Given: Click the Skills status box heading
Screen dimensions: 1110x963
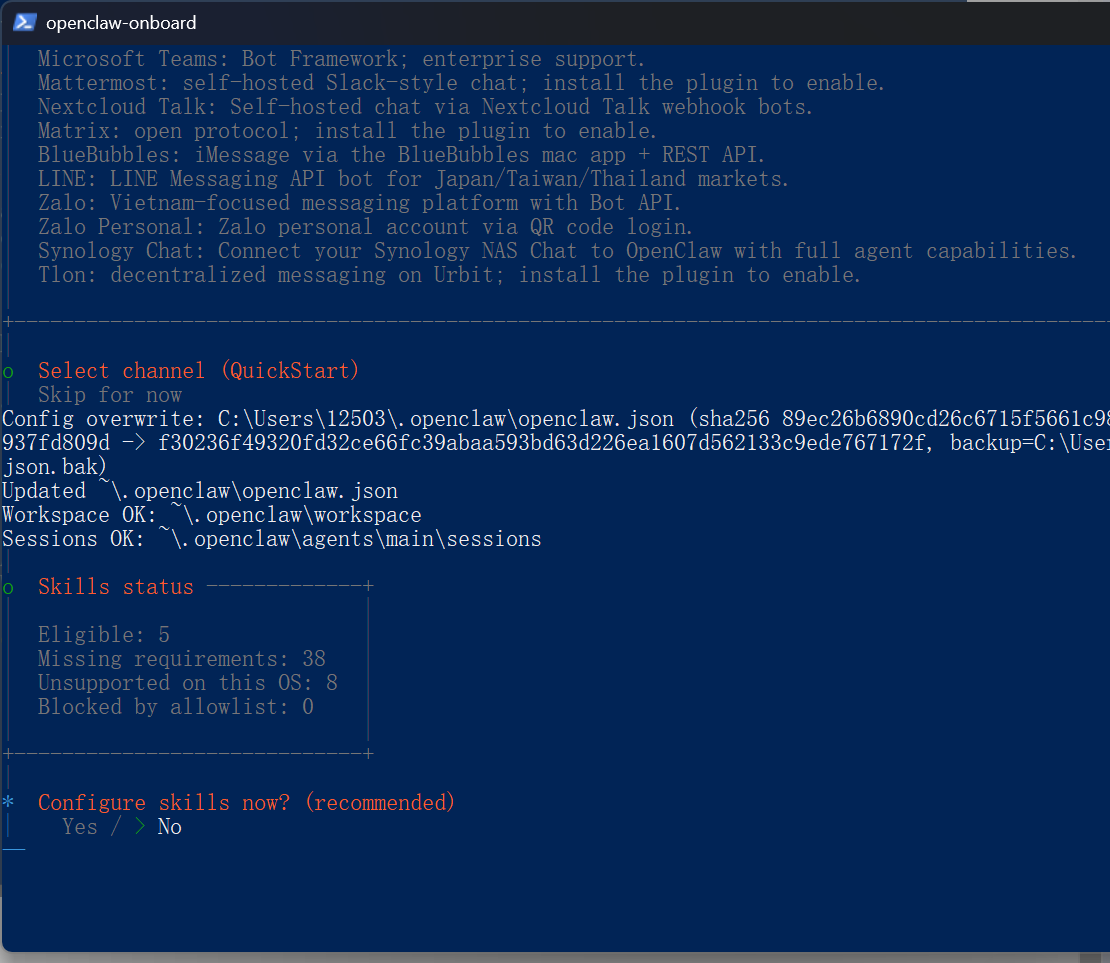Looking at the screenshot, I should (115, 587).
